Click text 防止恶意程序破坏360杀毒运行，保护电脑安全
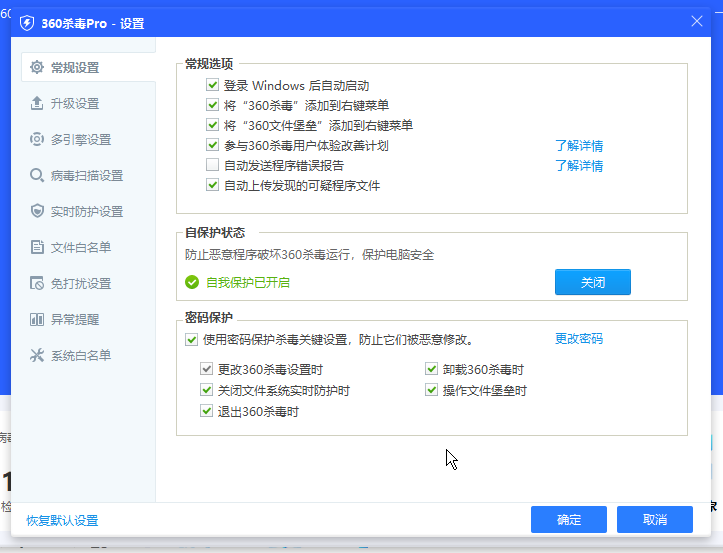The width and height of the screenshot is (723, 553). tap(309, 255)
